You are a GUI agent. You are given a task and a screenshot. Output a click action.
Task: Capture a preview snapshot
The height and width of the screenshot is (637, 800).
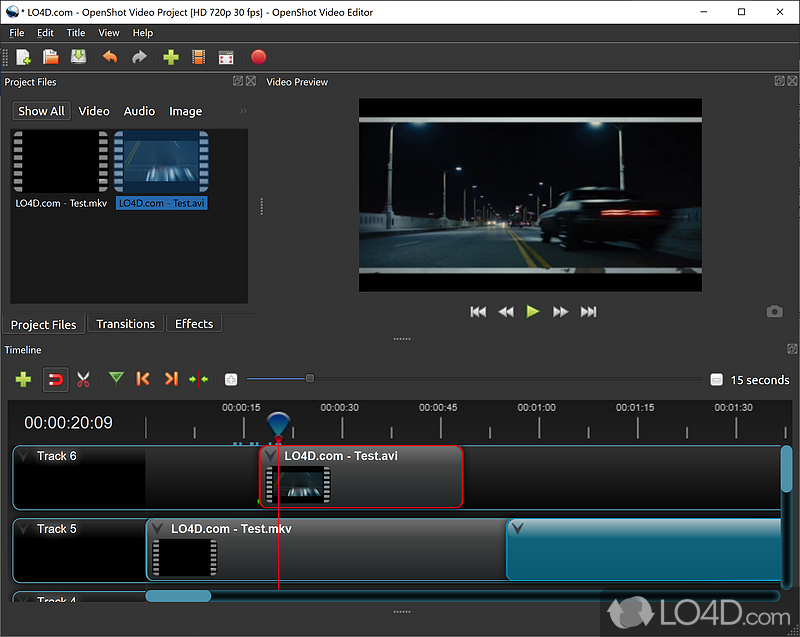click(x=774, y=311)
